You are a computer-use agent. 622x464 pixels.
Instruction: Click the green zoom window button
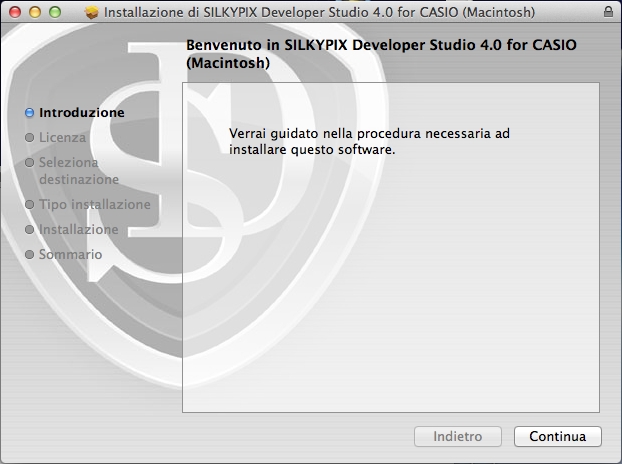click(55, 12)
